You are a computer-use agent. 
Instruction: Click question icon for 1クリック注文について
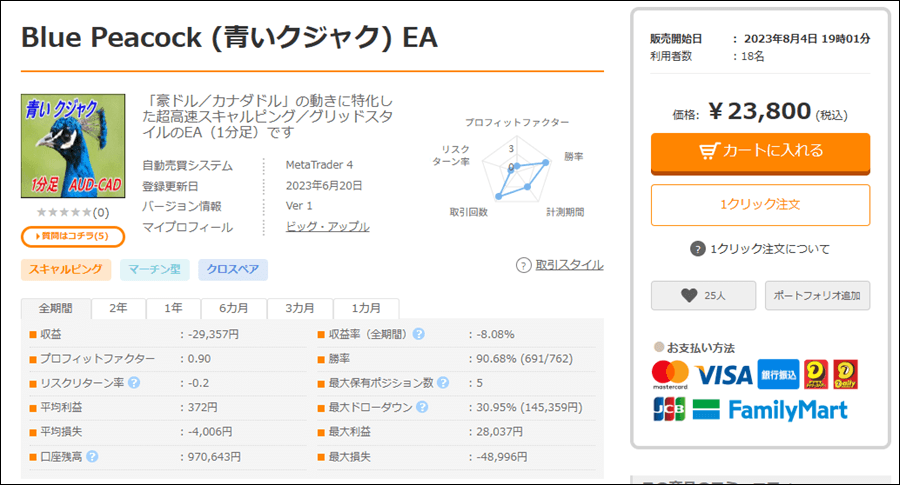pyautogui.click(x=697, y=249)
